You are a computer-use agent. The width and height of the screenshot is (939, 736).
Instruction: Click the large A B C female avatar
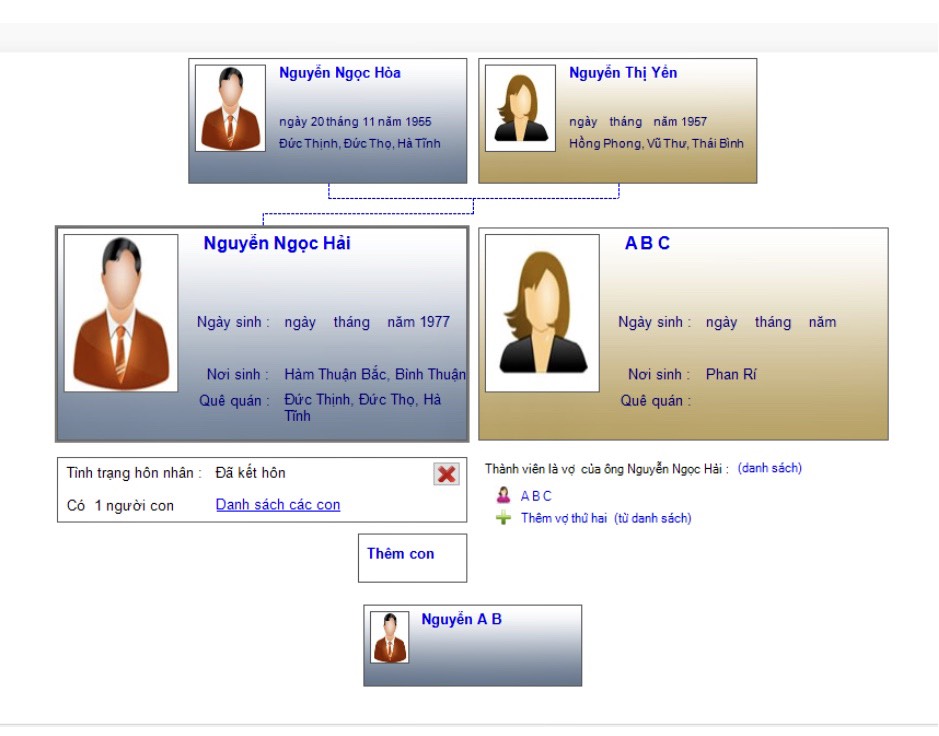click(x=543, y=313)
